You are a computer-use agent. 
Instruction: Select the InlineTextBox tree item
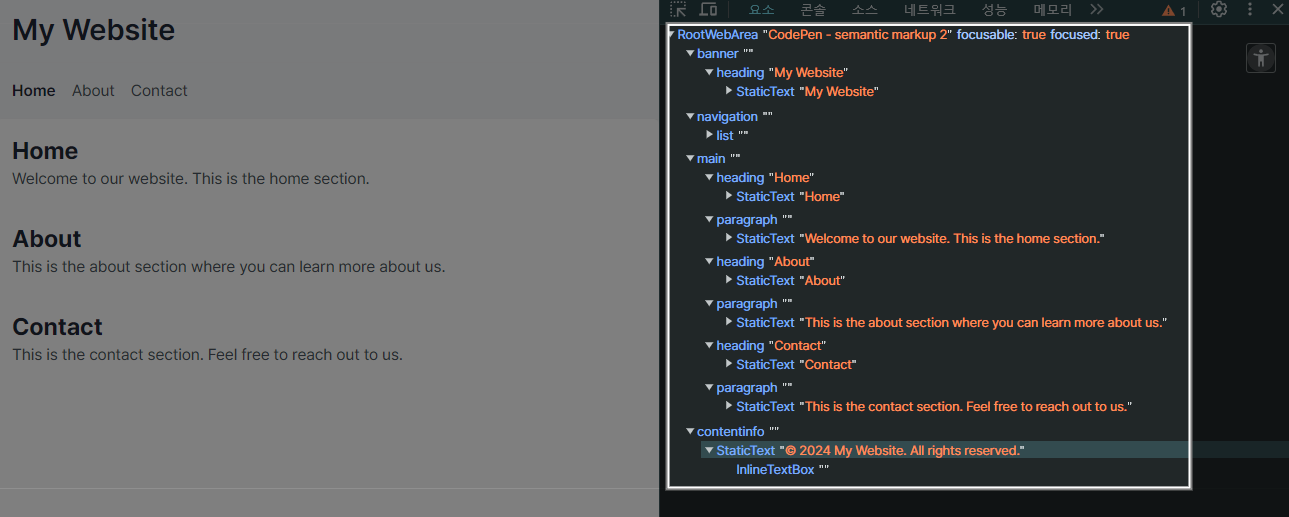775,470
